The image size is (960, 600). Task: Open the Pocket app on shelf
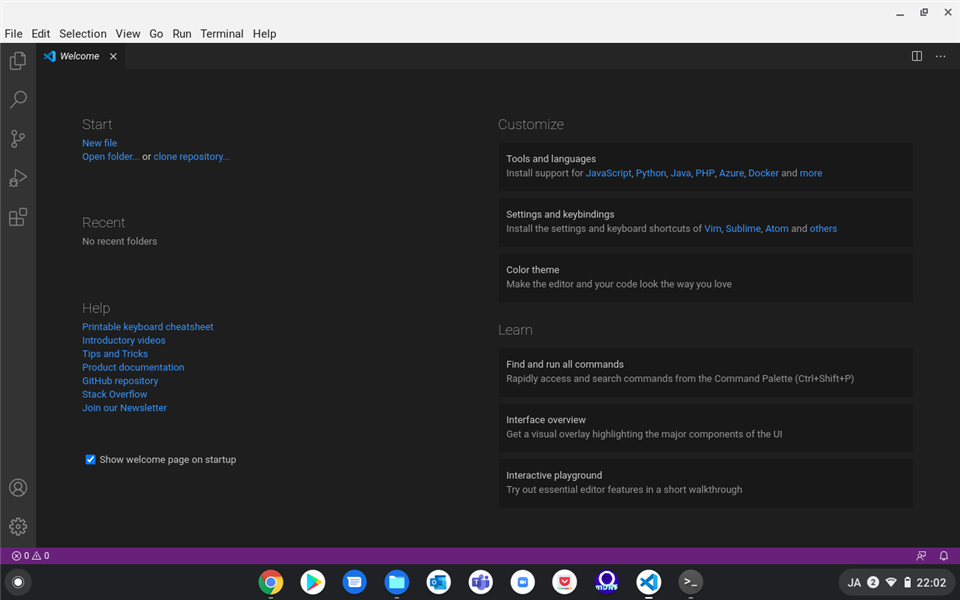coord(564,582)
